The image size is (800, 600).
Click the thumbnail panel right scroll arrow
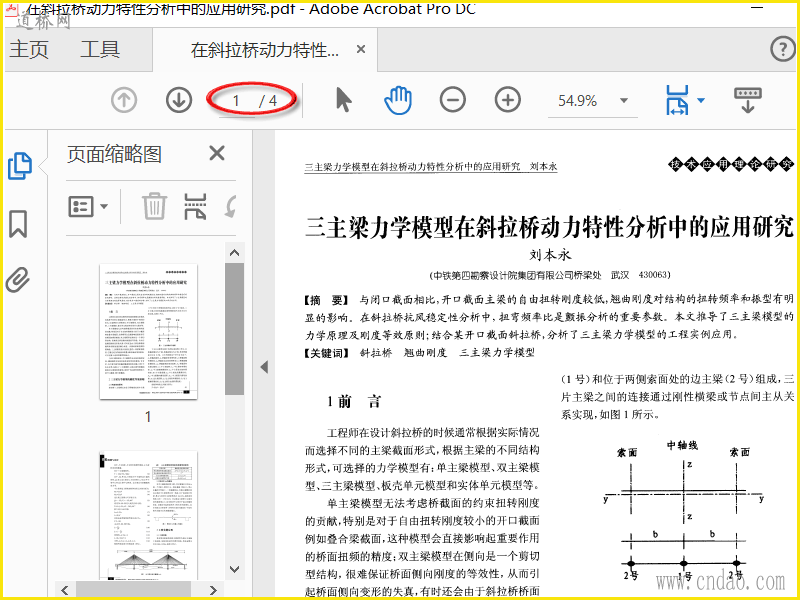214,590
